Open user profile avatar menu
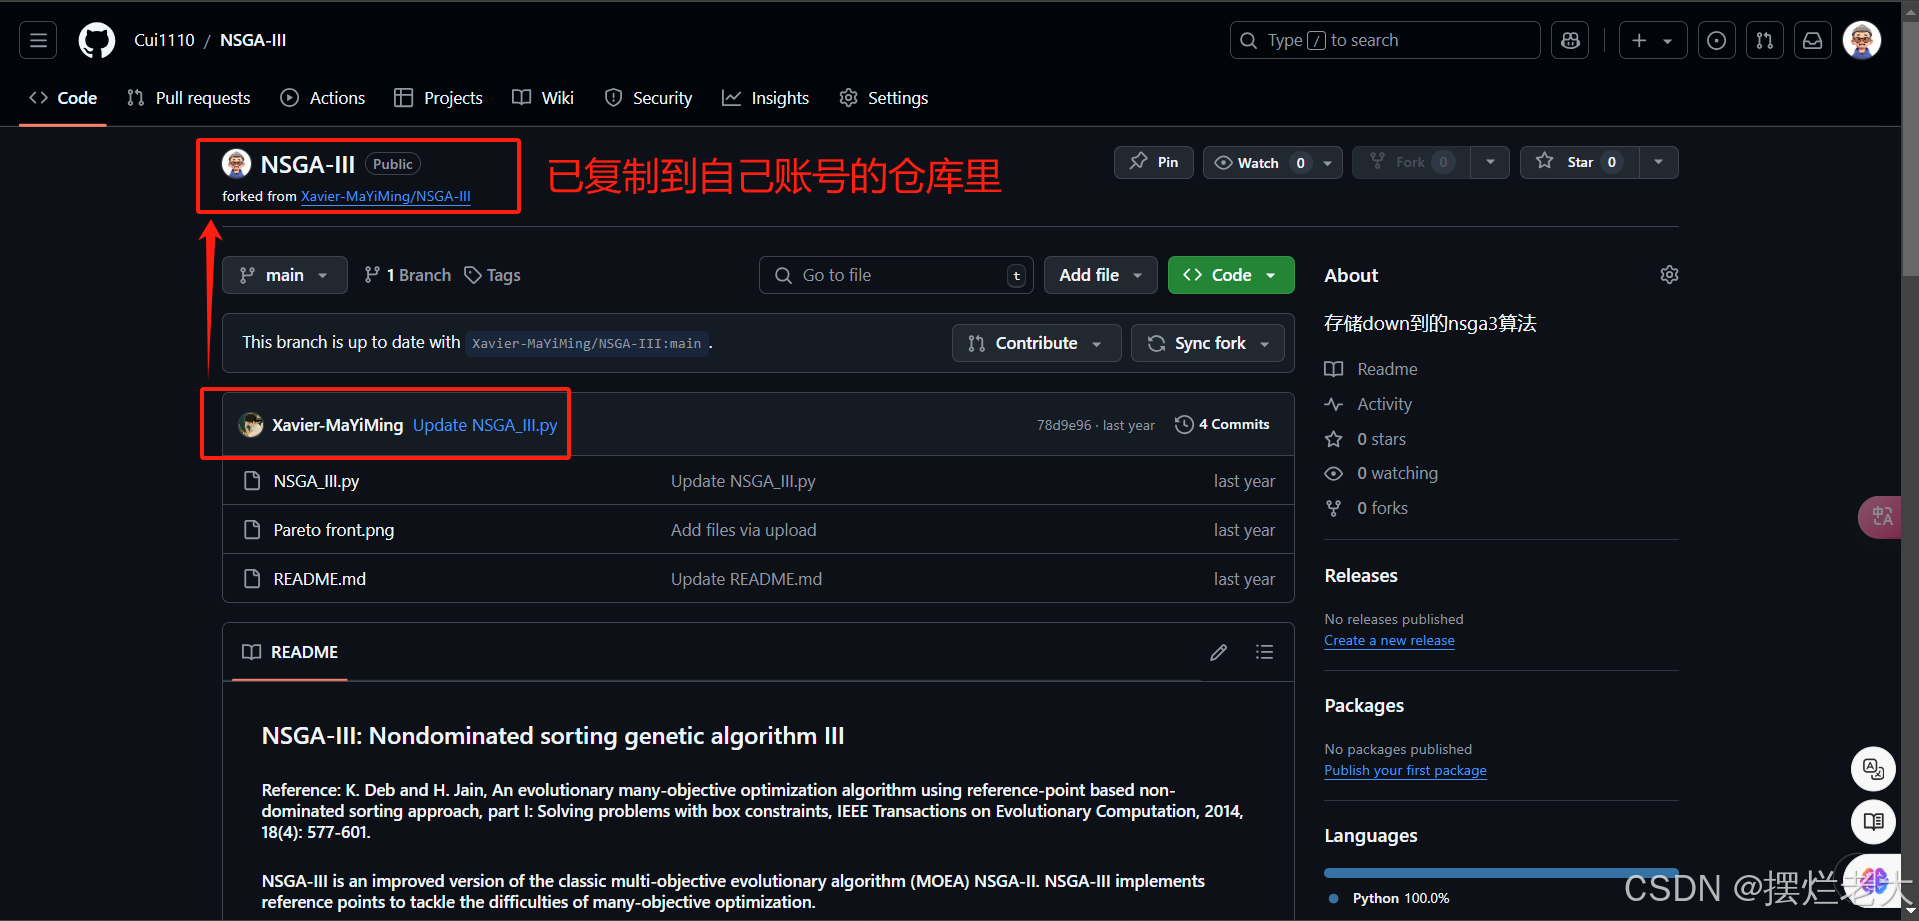The width and height of the screenshot is (1919, 921). tap(1861, 40)
